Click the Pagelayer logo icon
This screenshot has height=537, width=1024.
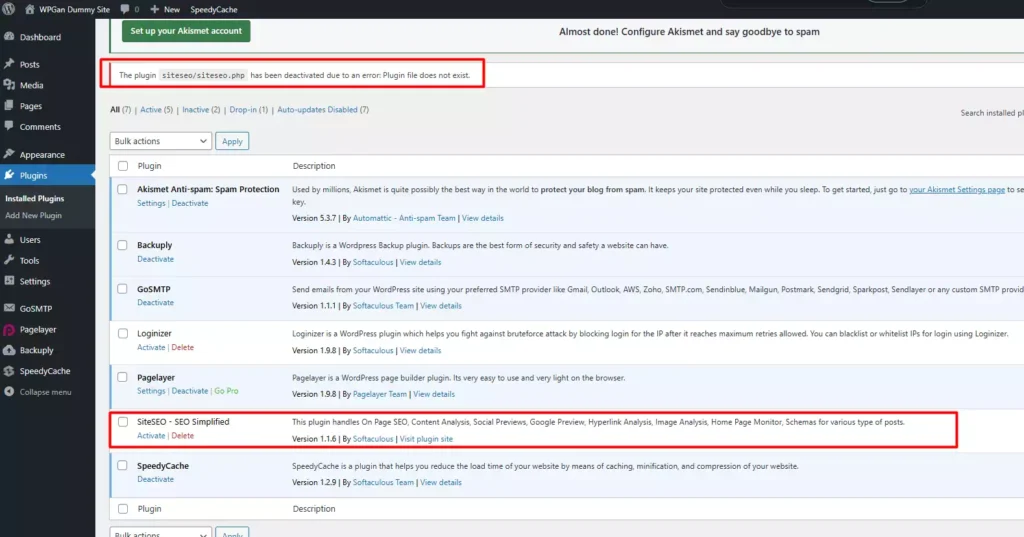click(x=9, y=330)
